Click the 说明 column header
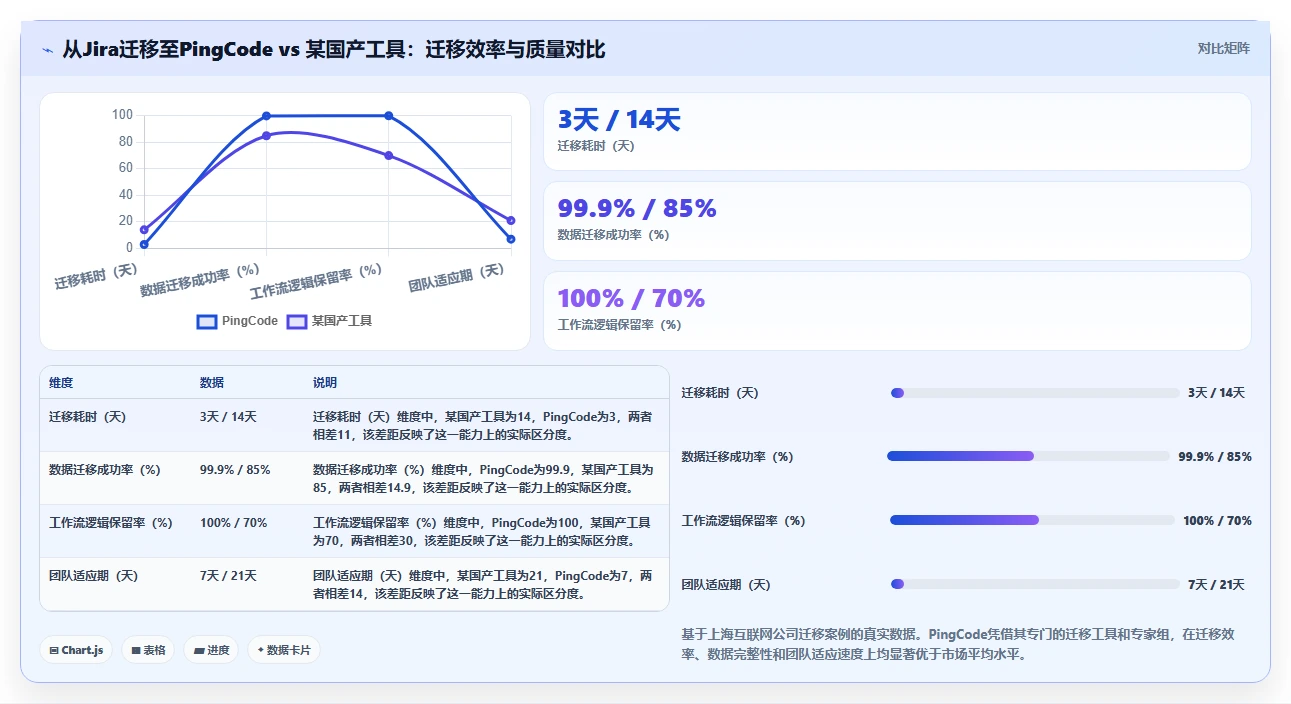1291x704 pixels. pos(325,383)
